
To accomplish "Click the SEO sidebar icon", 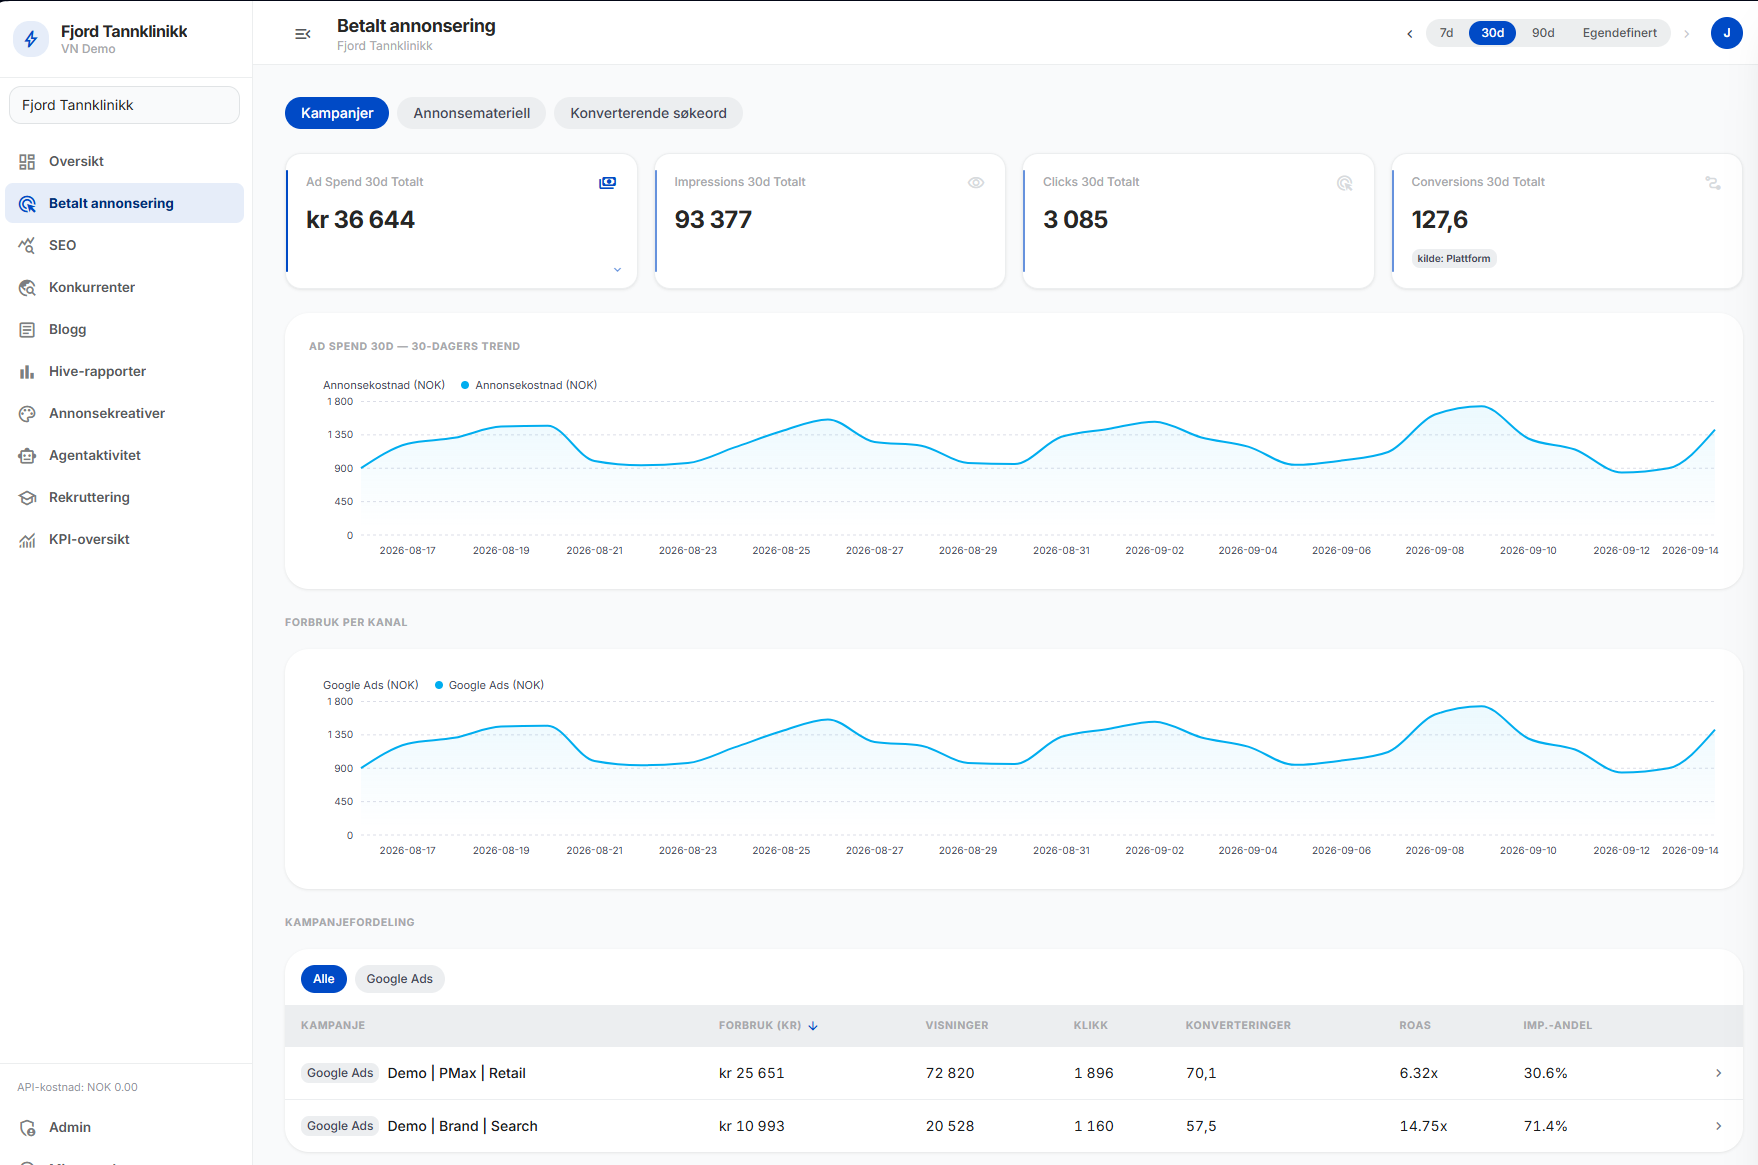I will (27, 246).
